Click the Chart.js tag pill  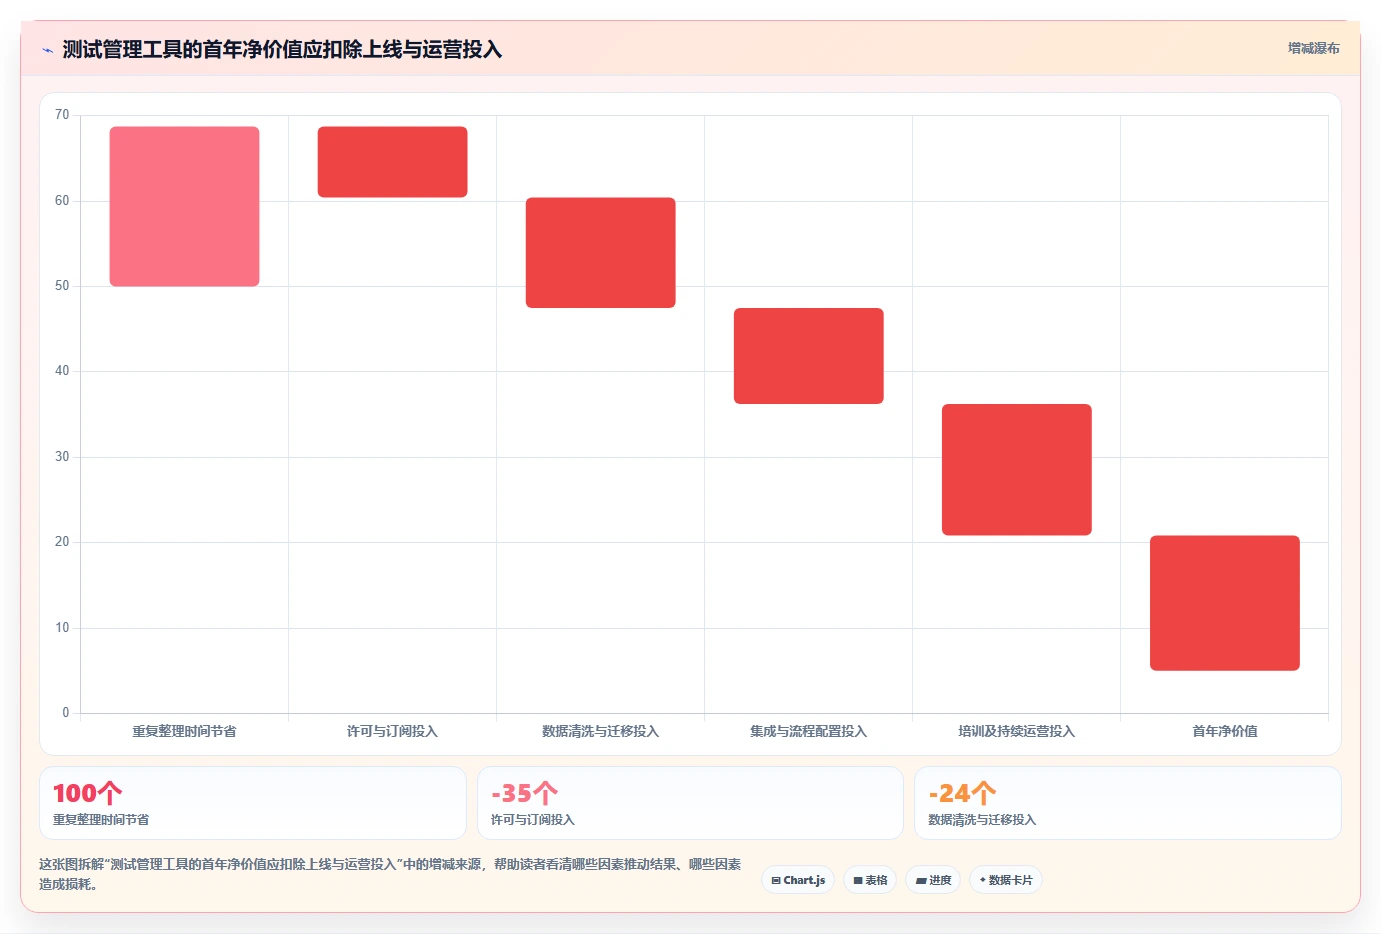pyautogui.click(x=798, y=880)
